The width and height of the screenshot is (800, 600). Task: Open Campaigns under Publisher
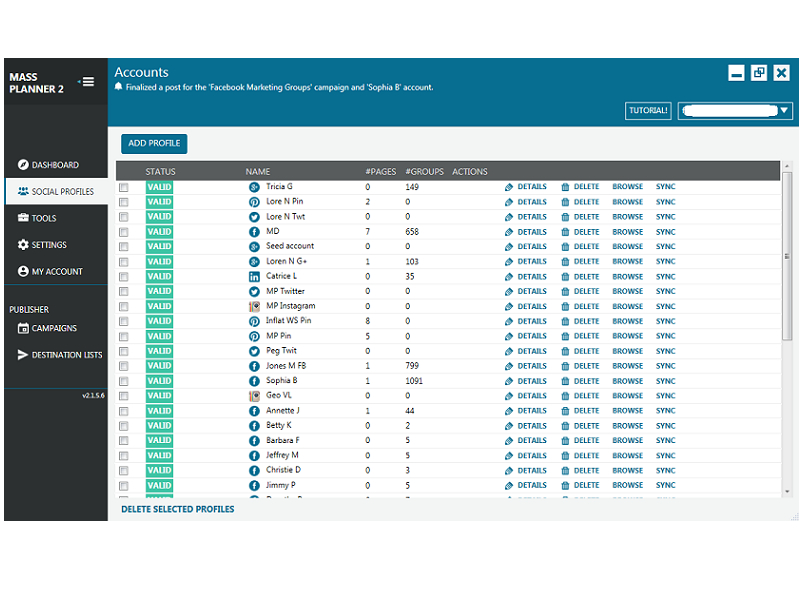click(x=47, y=328)
